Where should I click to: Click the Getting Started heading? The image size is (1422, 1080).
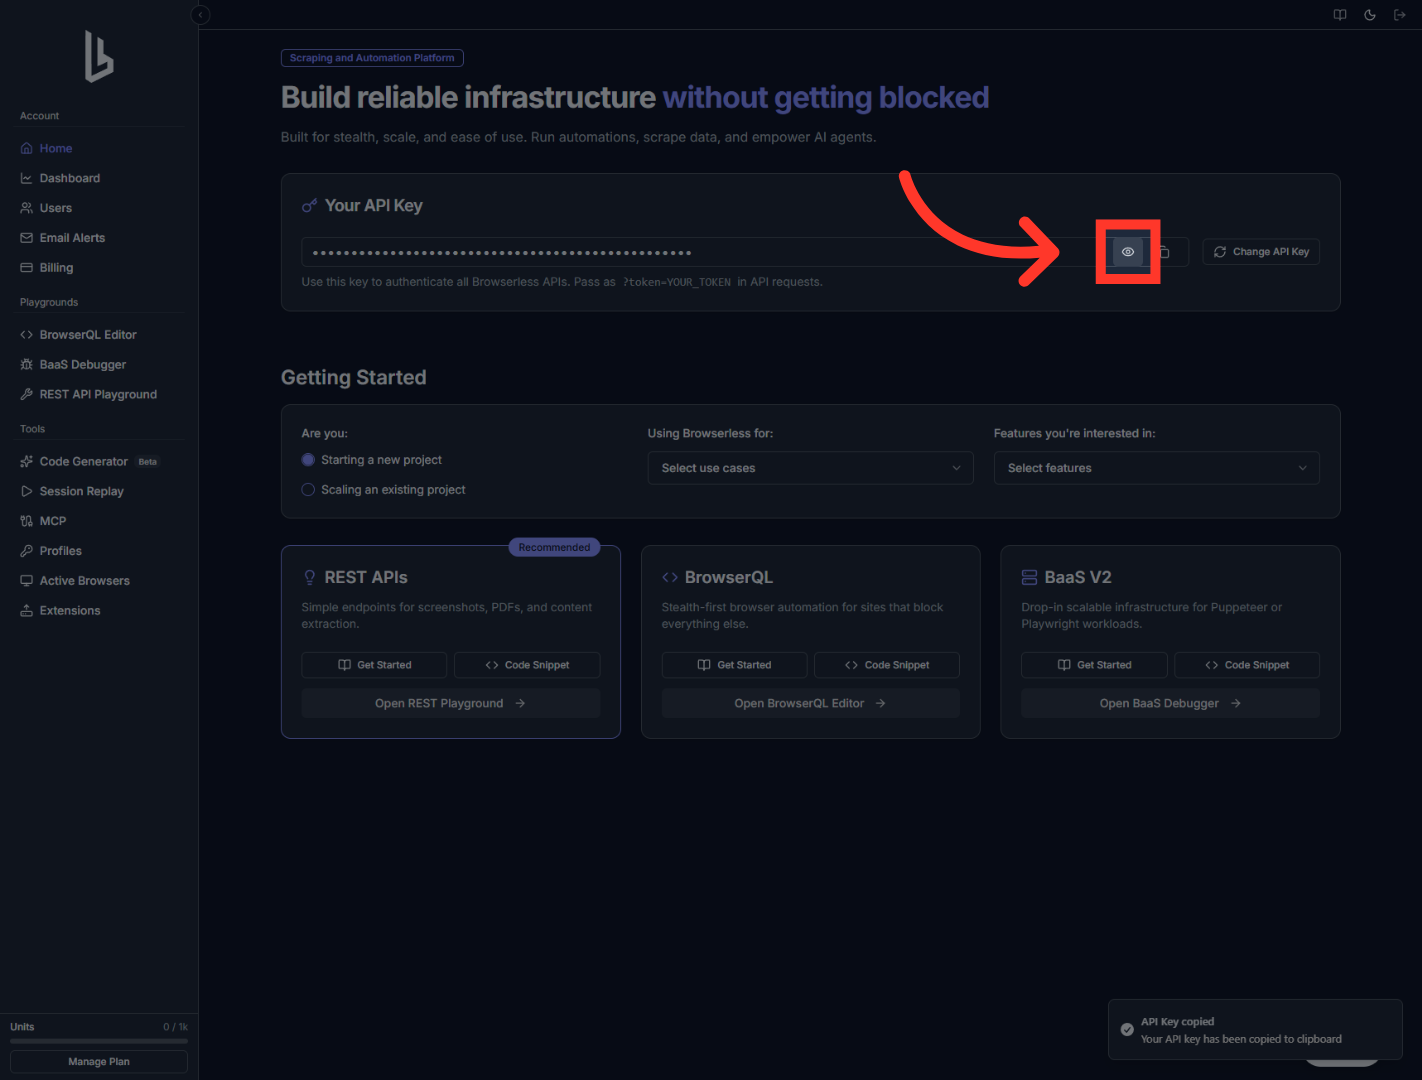coord(354,377)
